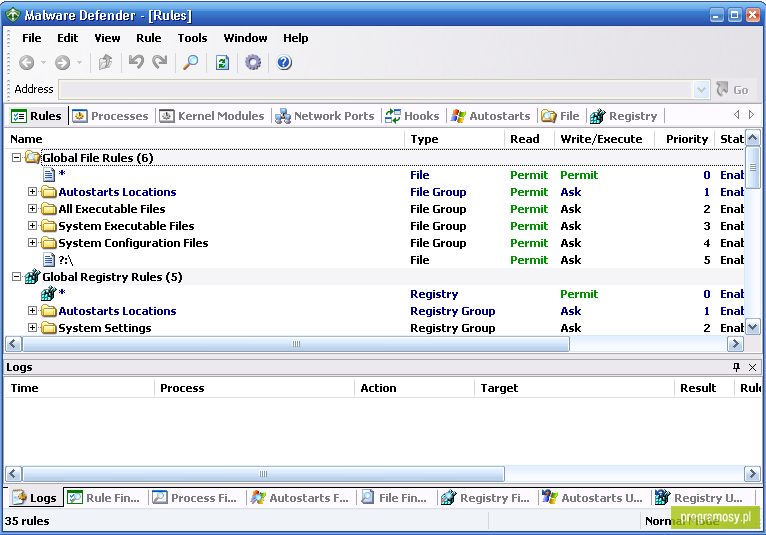The image size is (766, 535).
Task: Click the Back navigation arrow icon
Action: [x=27, y=63]
